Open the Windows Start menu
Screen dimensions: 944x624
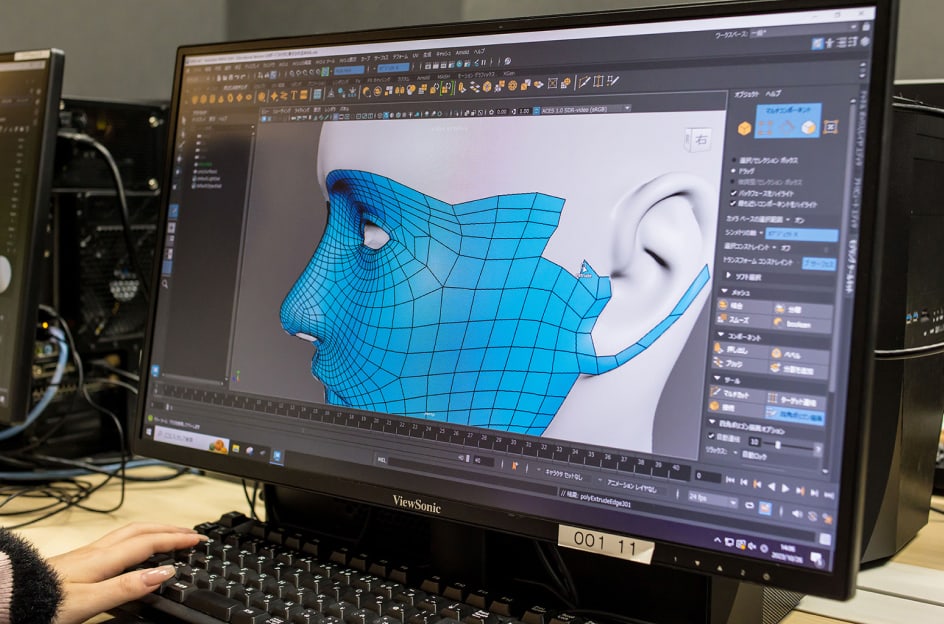click(150, 432)
